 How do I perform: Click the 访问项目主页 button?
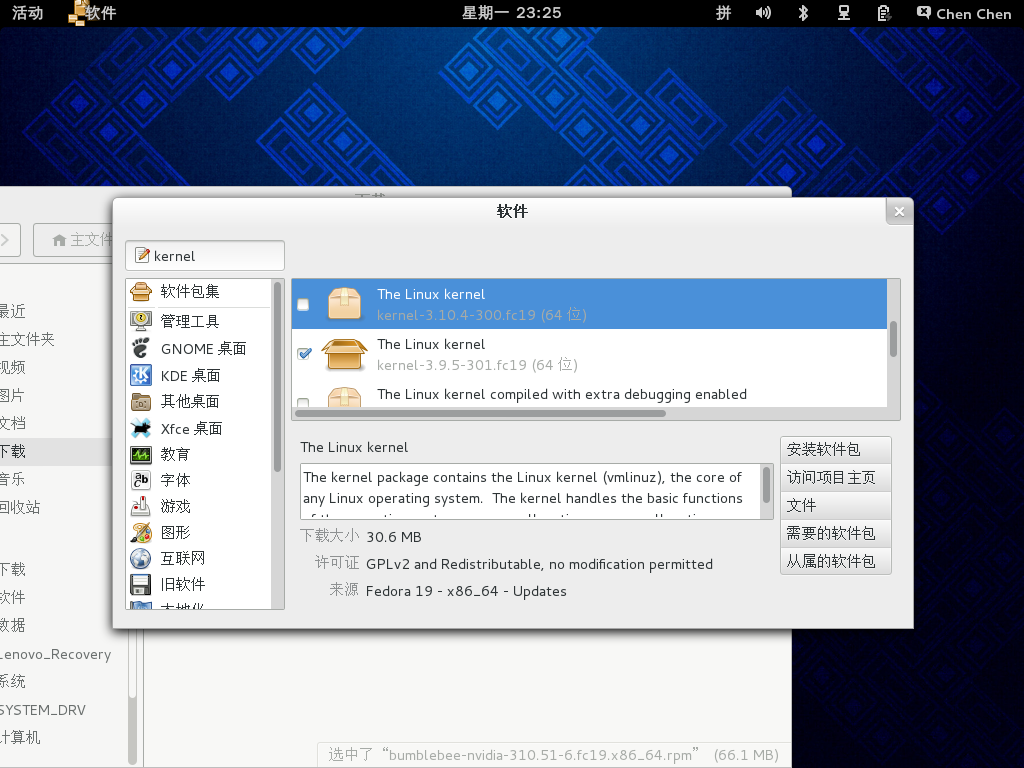pos(835,477)
